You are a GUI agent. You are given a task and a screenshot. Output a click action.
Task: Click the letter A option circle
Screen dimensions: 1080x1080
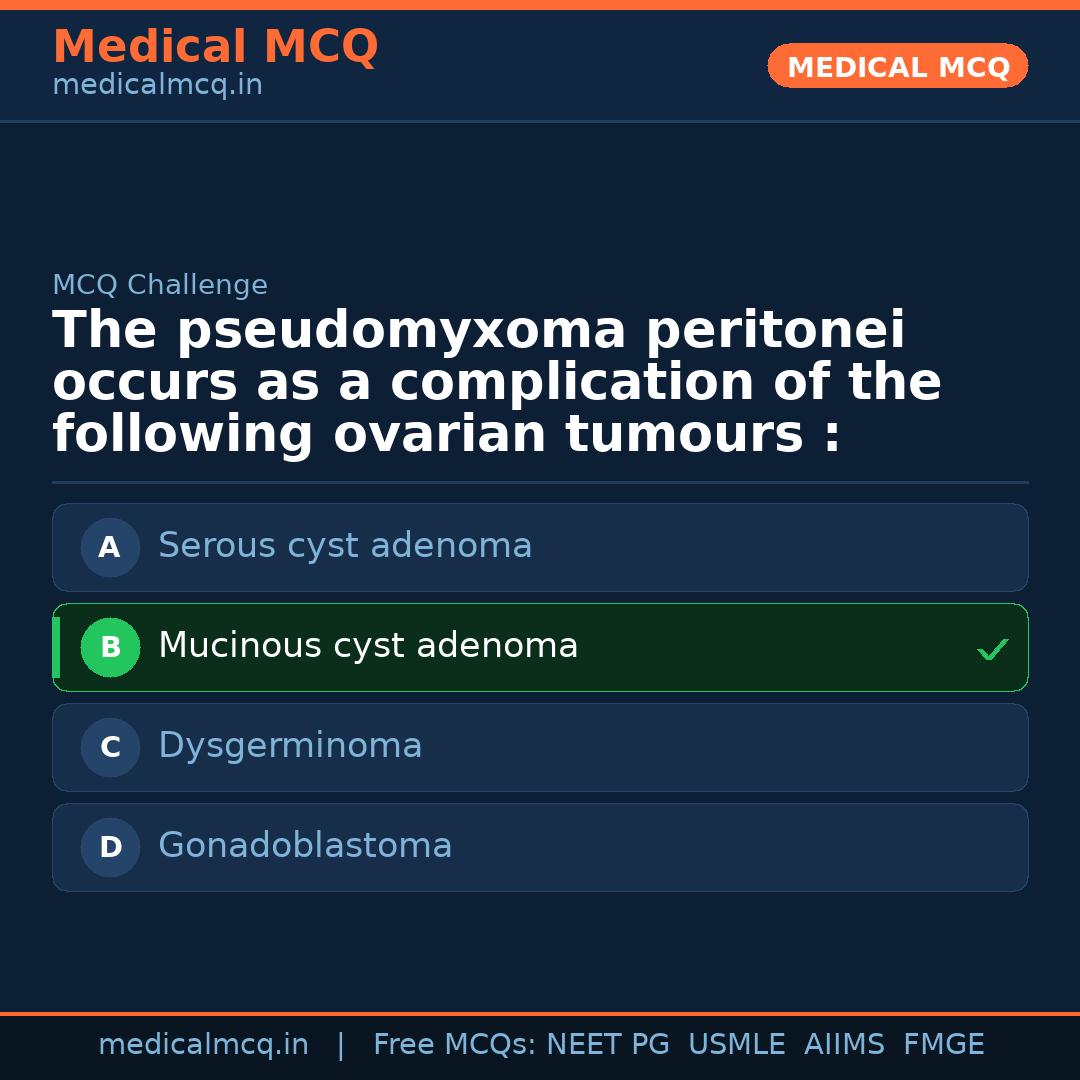[110, 547]
